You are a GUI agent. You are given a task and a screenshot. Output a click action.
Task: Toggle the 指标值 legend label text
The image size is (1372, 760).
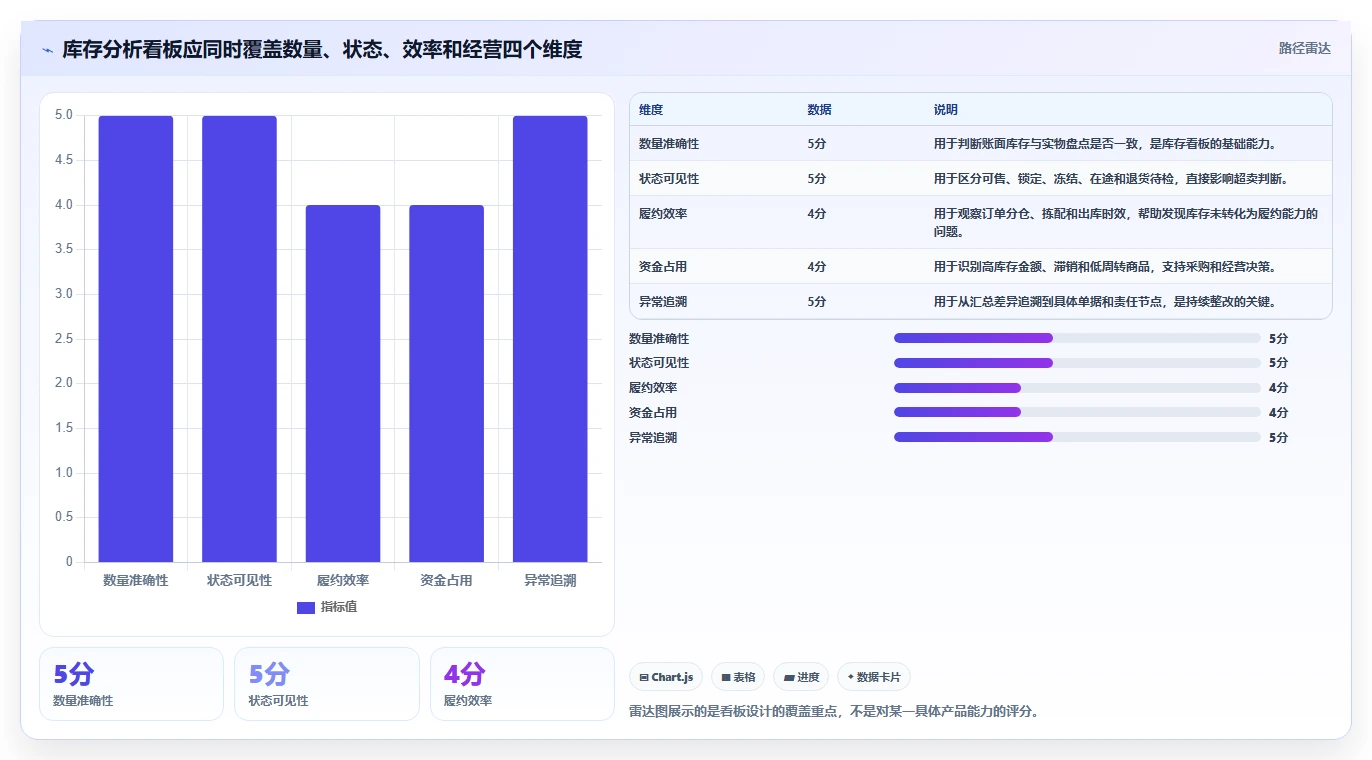[x=339, y=607]
